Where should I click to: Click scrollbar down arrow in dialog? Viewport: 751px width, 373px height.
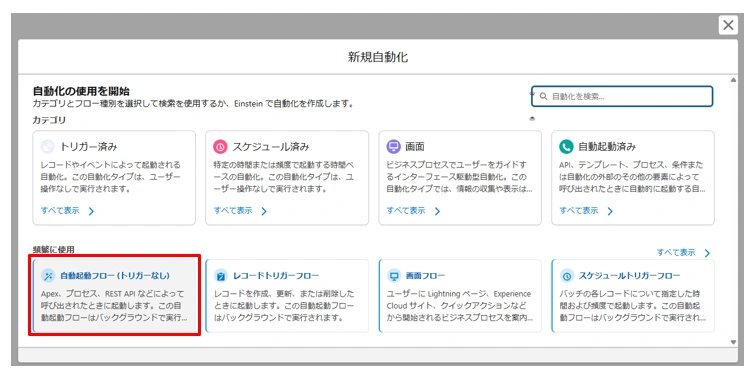point(733,342)
